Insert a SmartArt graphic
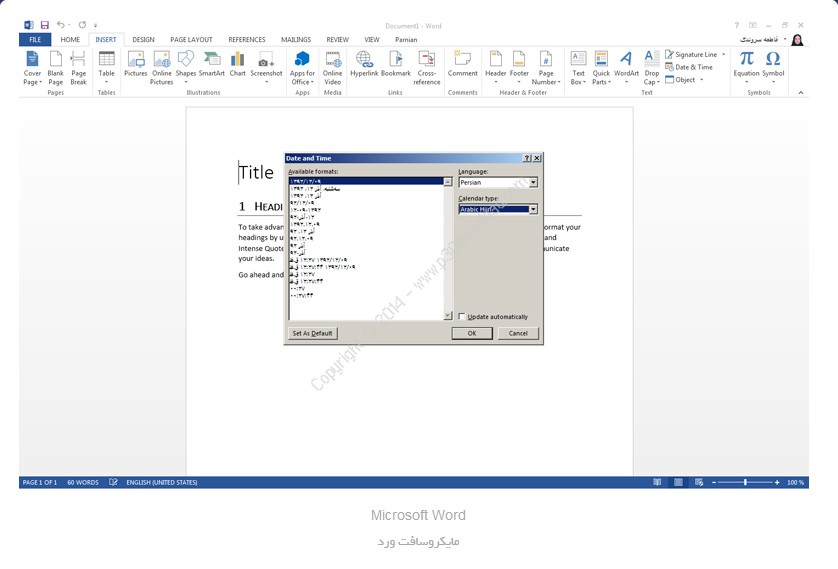The width and height of the screenshot is (838, 569). (212, 64)
